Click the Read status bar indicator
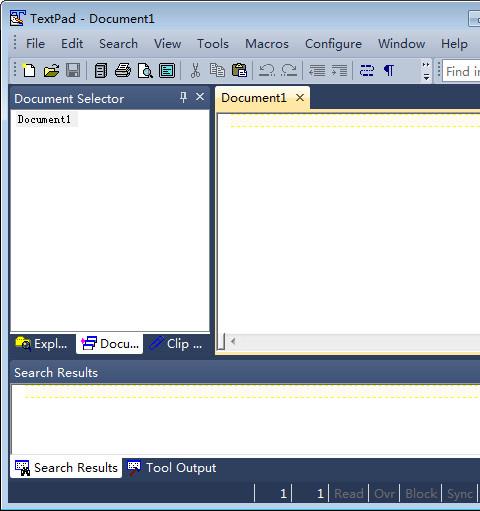The width and height of the screenshot is (480, 511). pyautogui.click(x=349, y=493)
